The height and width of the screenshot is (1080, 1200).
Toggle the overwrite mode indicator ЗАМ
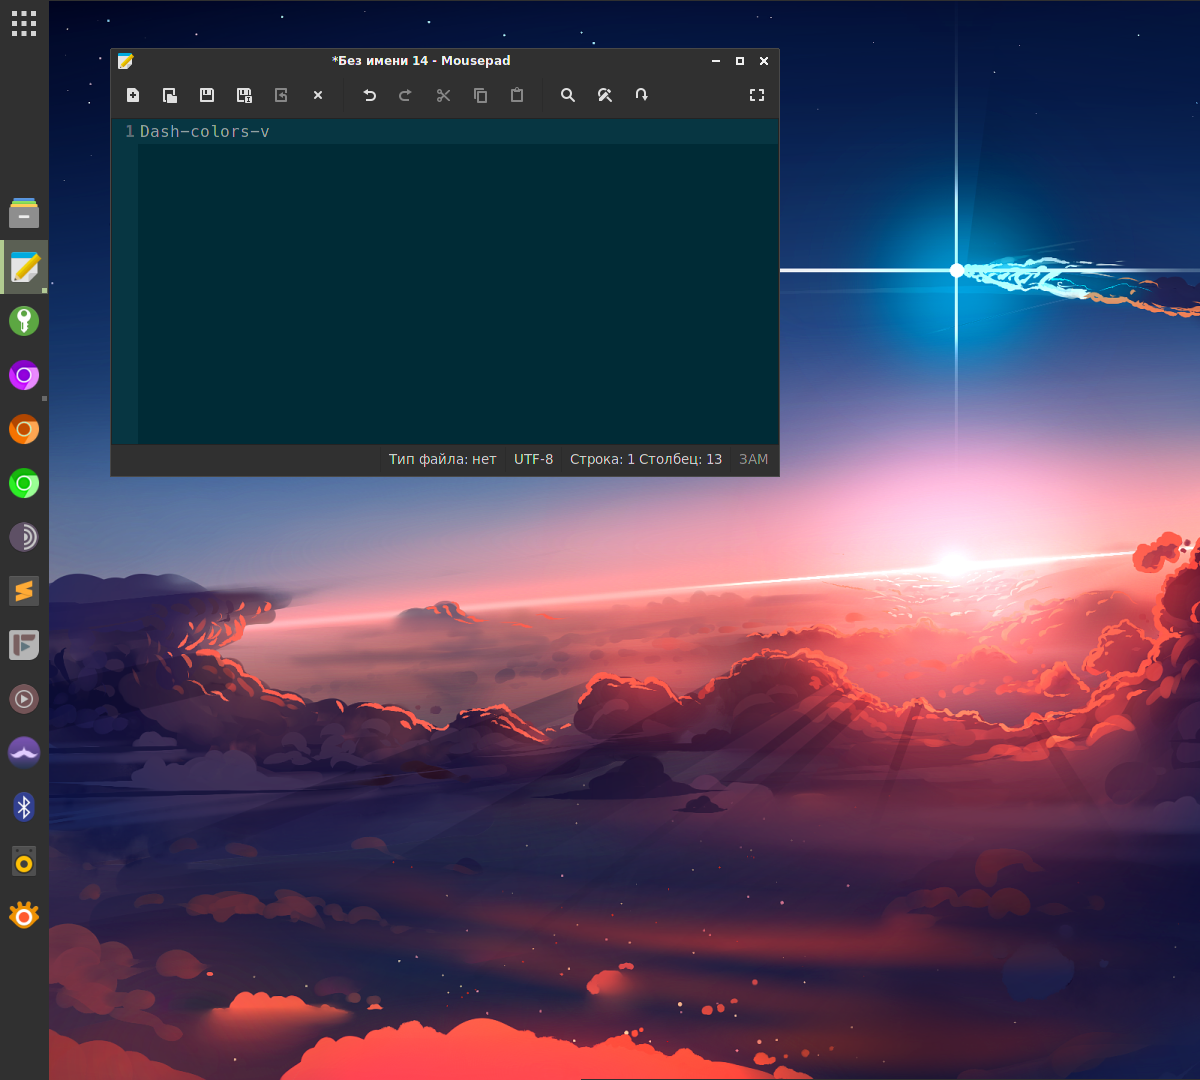pyautogui.click(x=754, y=459)
